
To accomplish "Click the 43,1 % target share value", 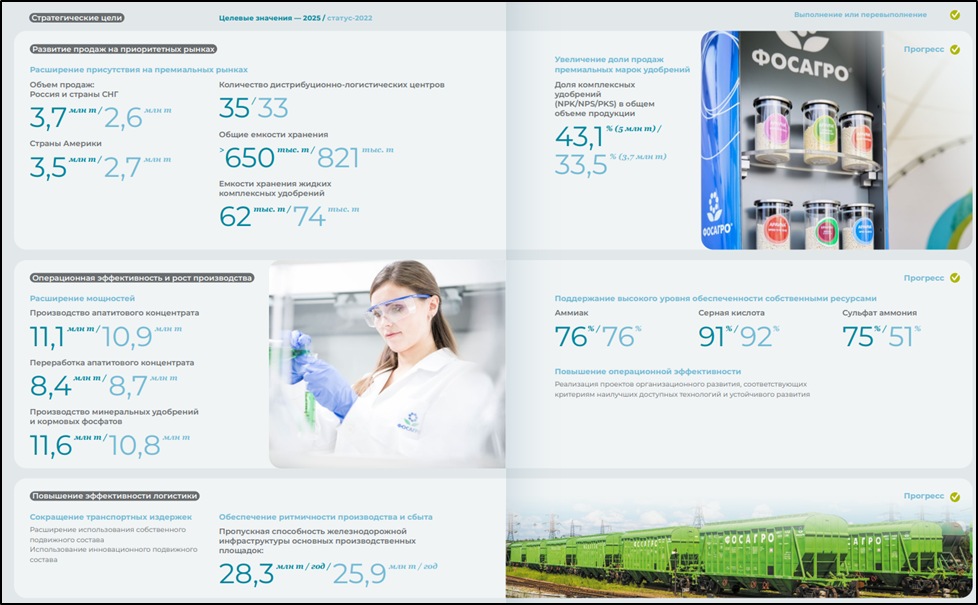I will (x=605, y=136).
